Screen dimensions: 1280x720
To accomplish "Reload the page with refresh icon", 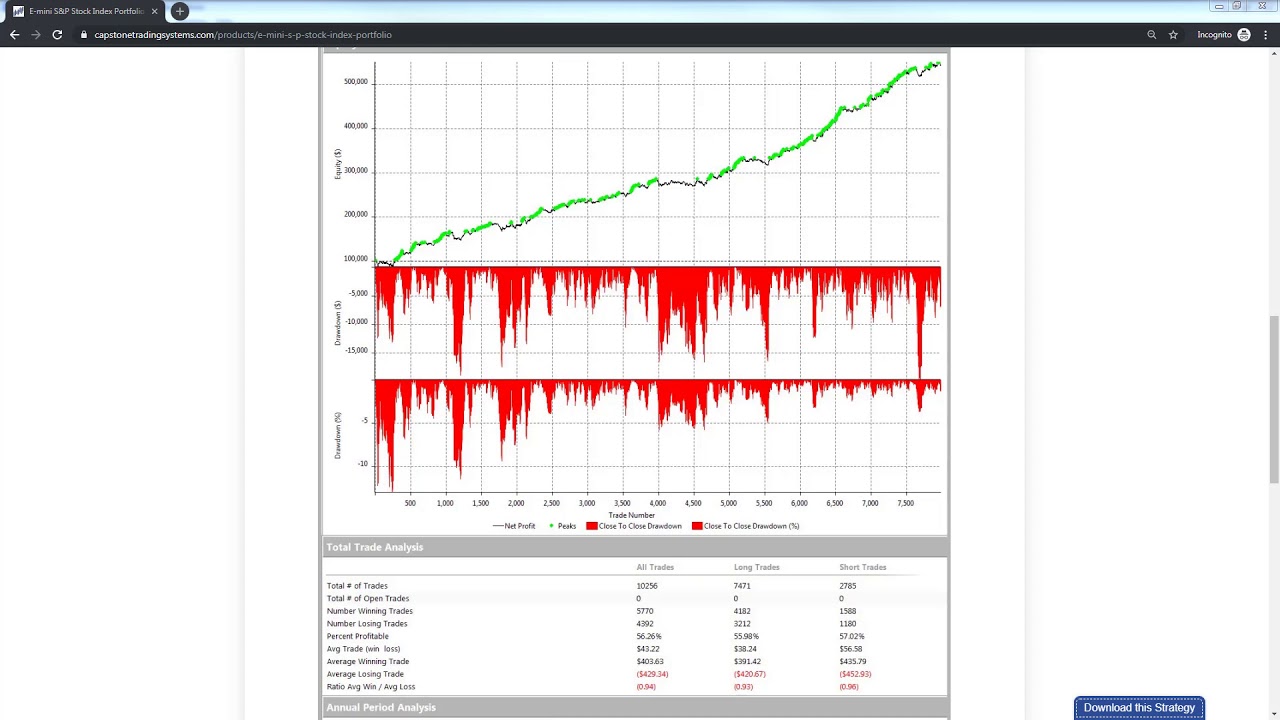I will 57,35.
